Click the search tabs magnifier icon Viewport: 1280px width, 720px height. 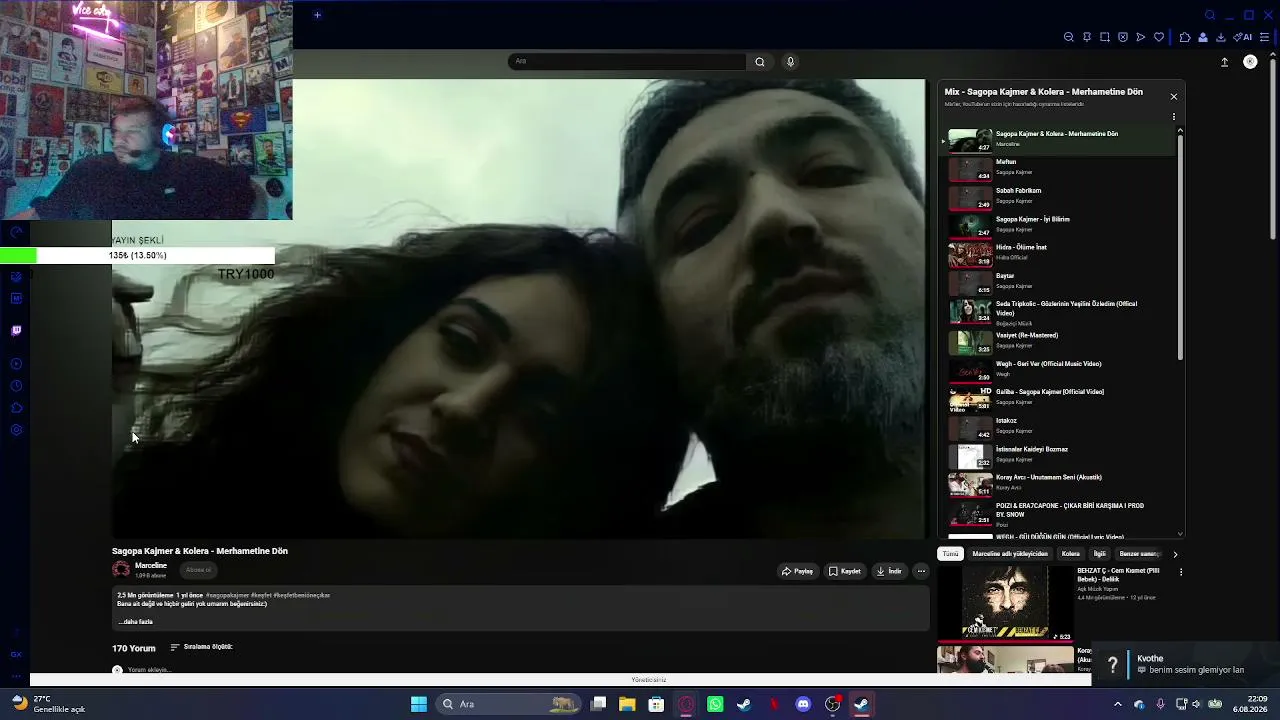pos(1210,15)
